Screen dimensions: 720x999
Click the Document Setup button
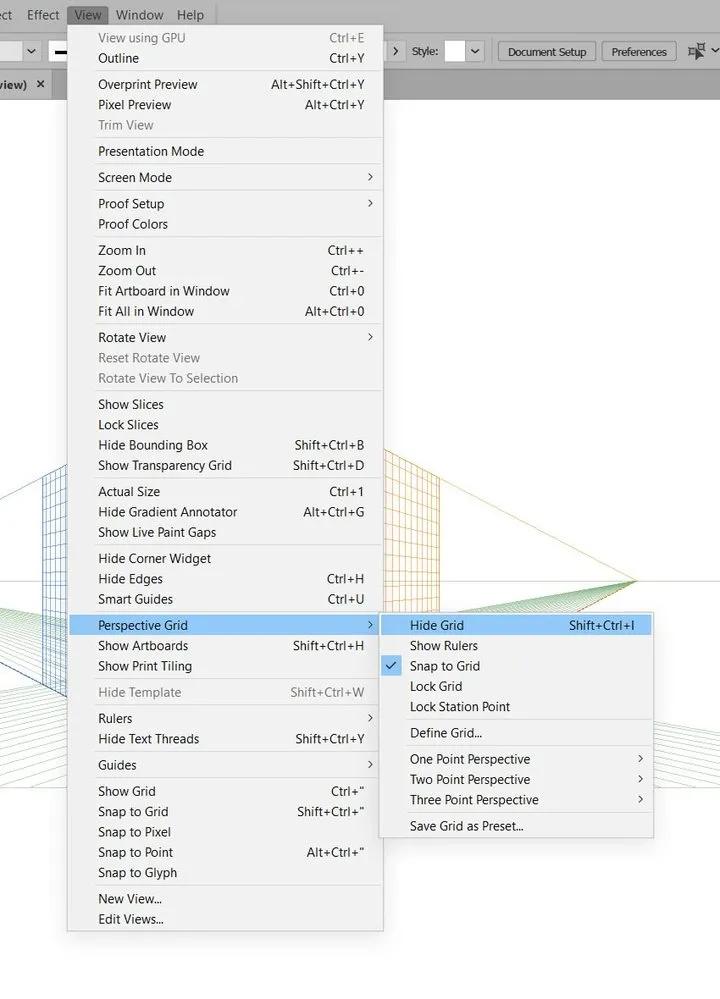click(x=547, y=52)
